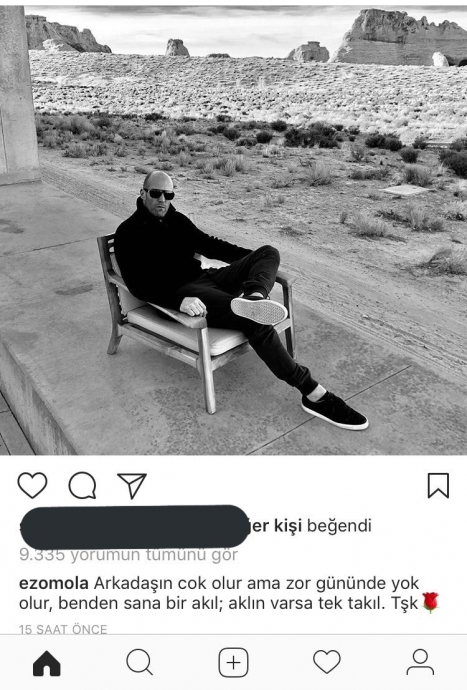
Task: Open the Activity heart in the bottom bar
Action: point(327,662)
